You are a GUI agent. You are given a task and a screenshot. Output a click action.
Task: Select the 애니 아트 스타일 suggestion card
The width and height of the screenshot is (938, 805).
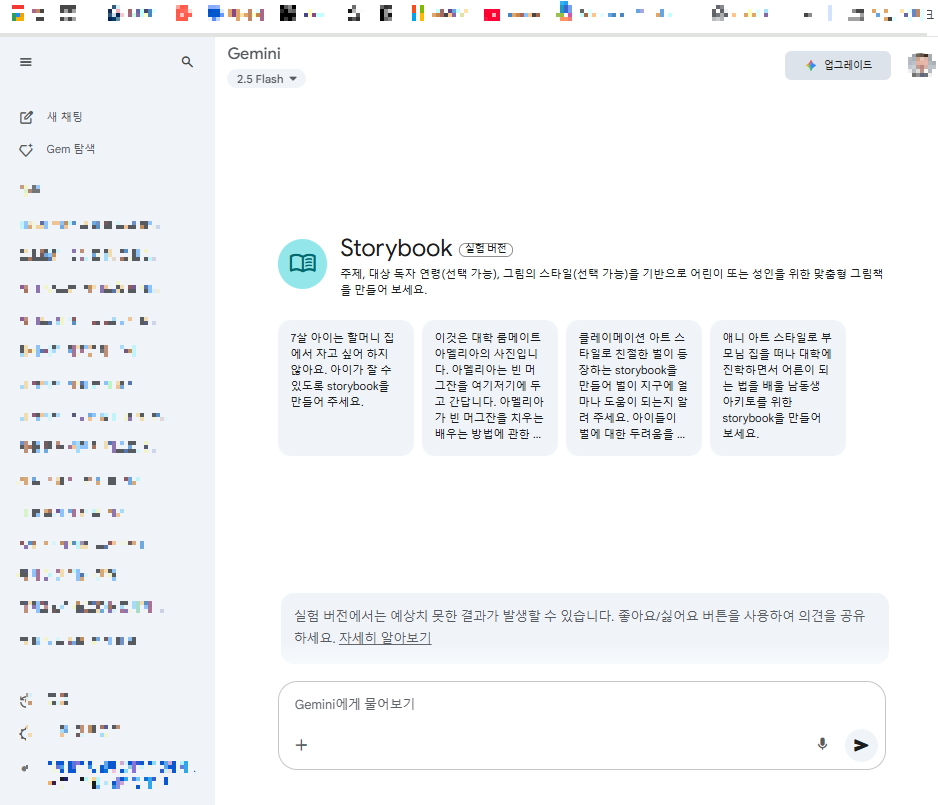click(x=778, y=388)
